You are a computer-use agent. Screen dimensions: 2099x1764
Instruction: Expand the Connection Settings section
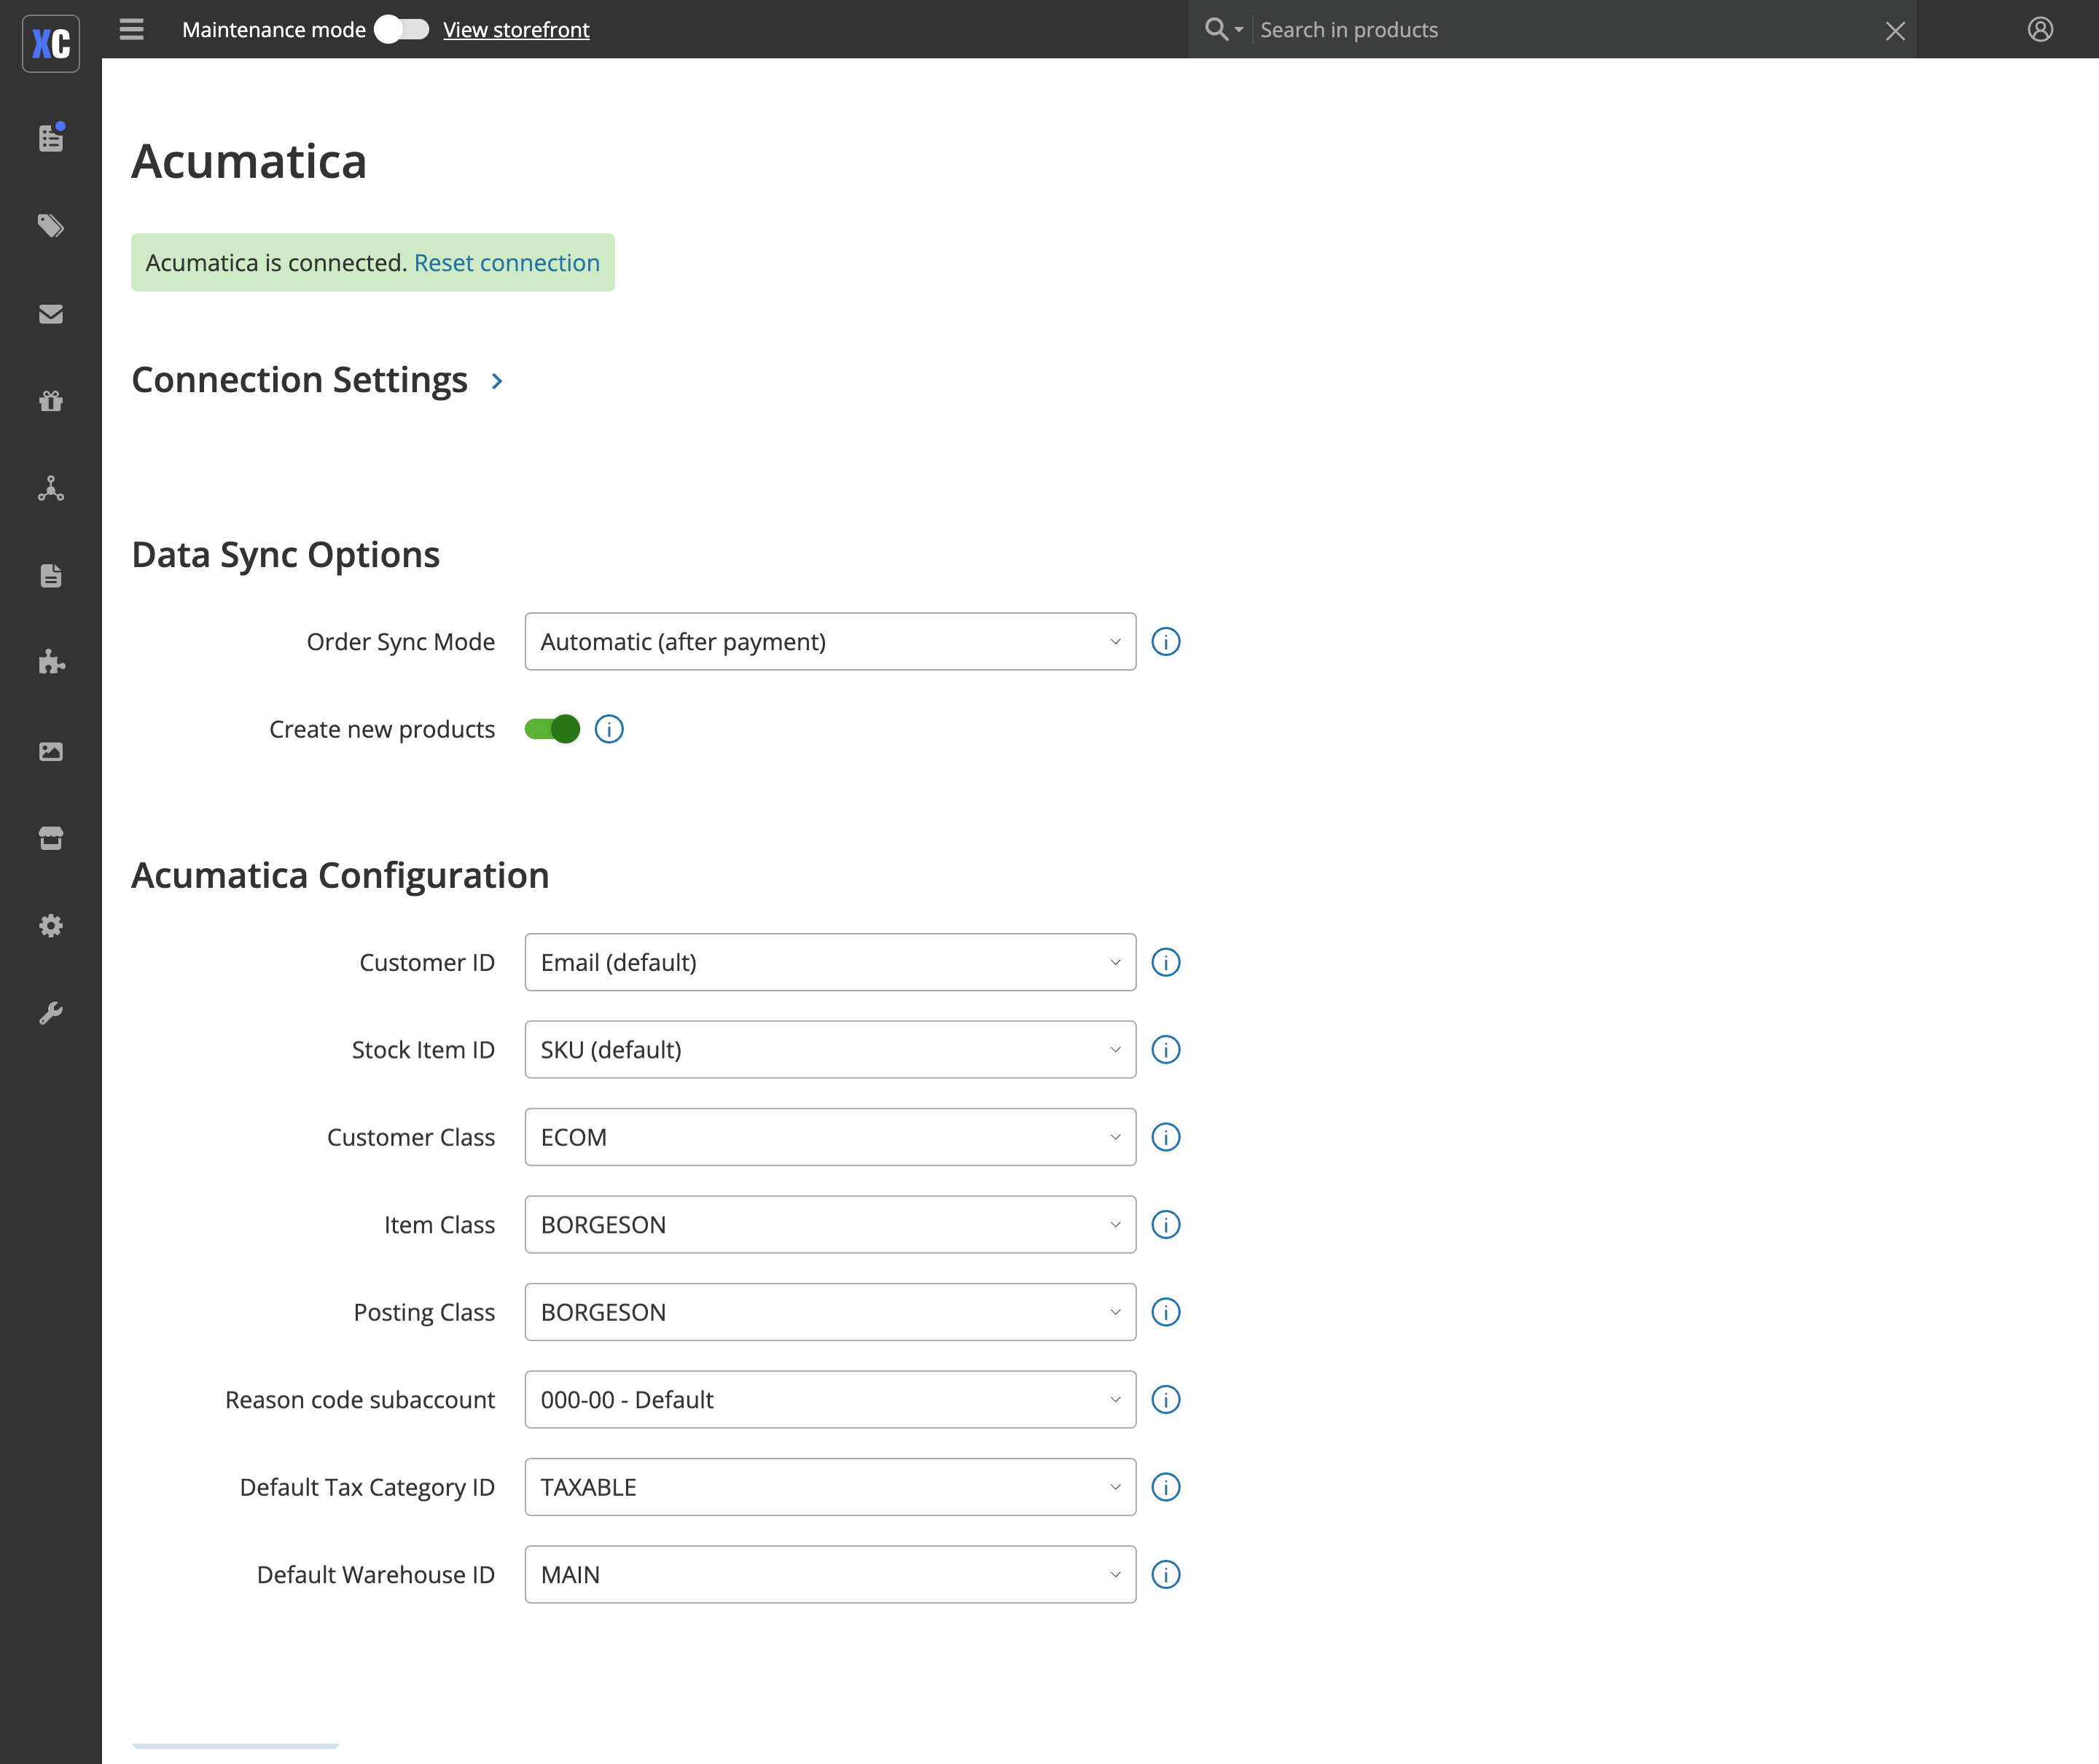point(497,381)
